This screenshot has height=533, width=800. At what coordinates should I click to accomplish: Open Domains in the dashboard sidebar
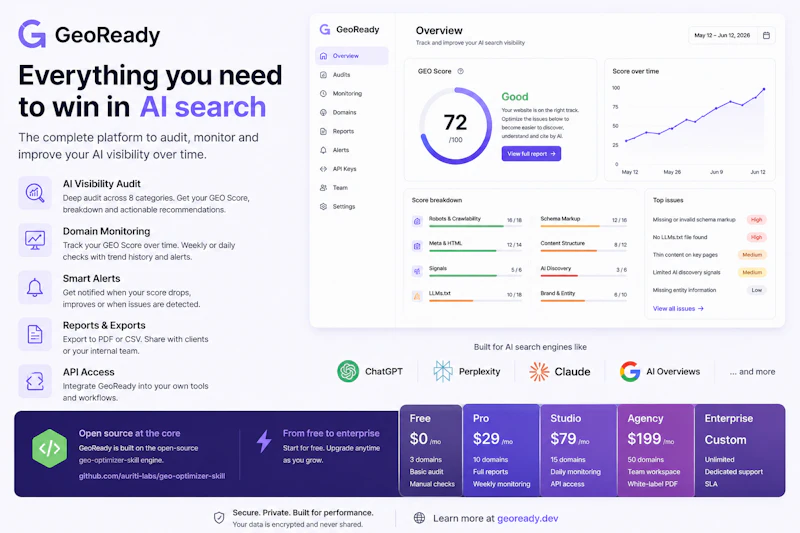(352, 112)
